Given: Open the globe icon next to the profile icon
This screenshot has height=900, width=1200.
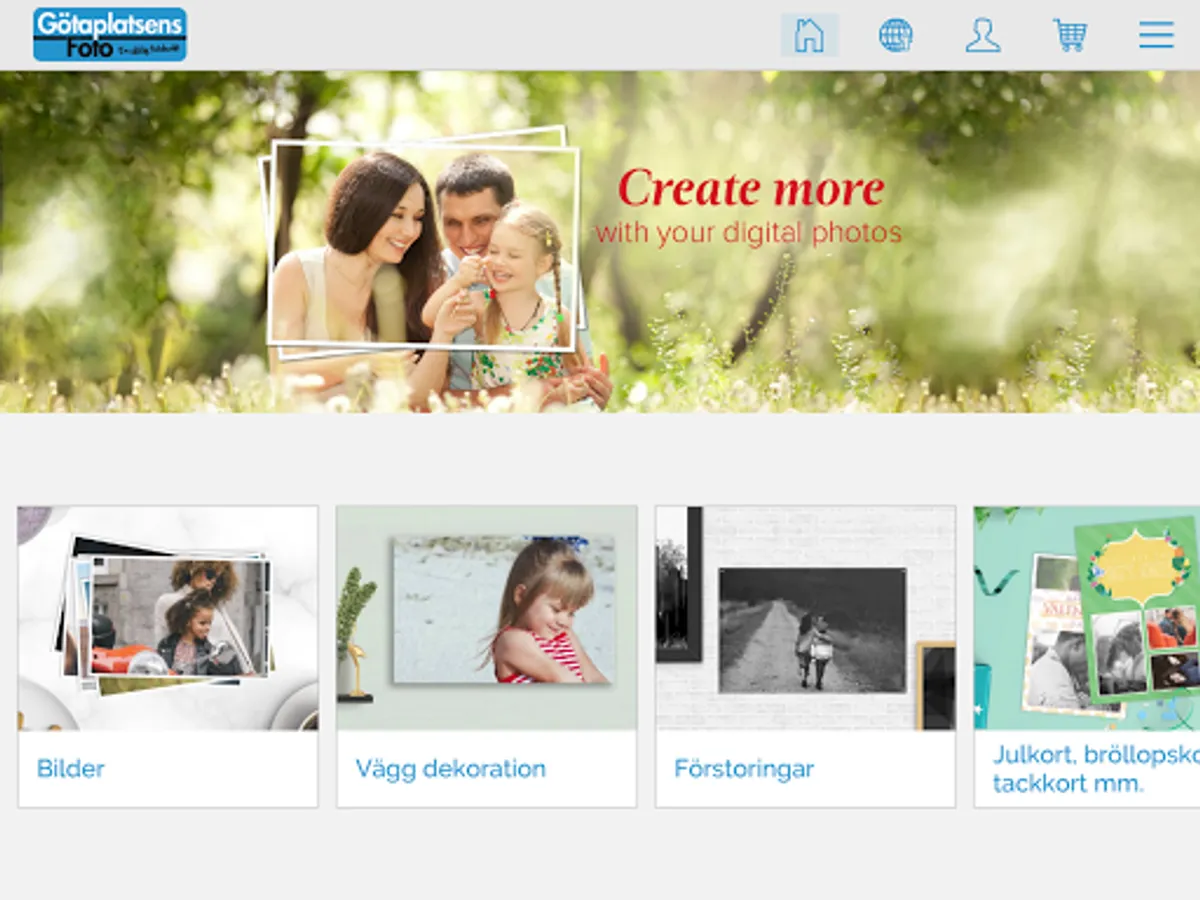Looking at the screenshot, I should coord(896,35).
